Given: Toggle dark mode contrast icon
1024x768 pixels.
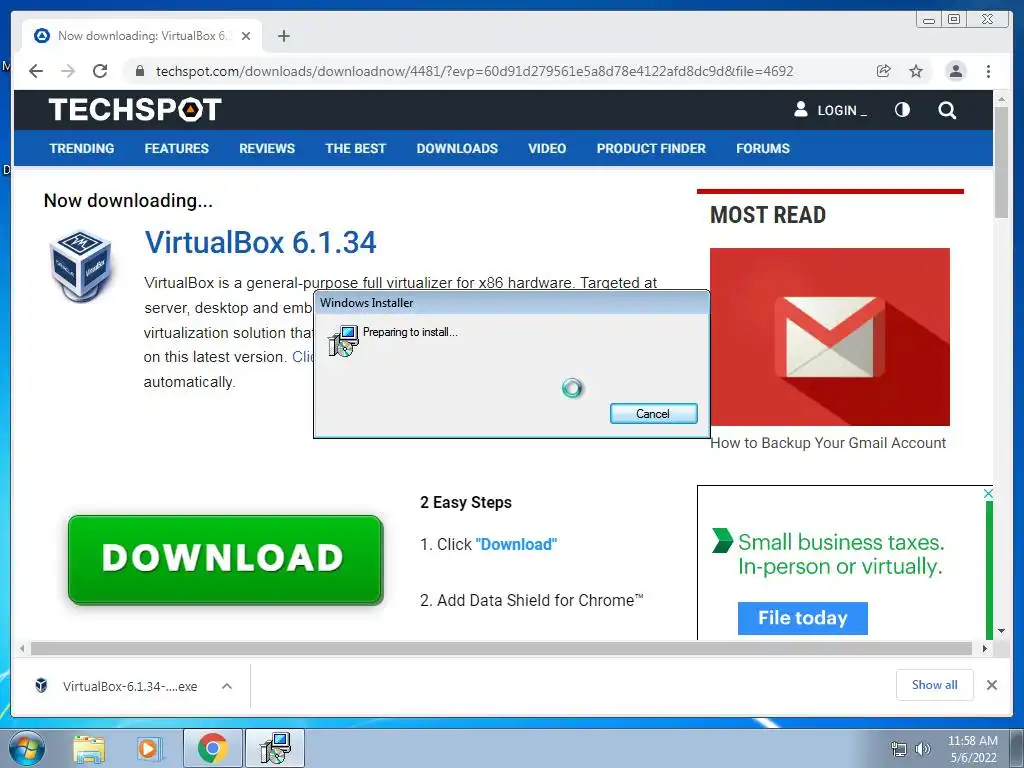Looking at the screenshot, I should (903, 110).
